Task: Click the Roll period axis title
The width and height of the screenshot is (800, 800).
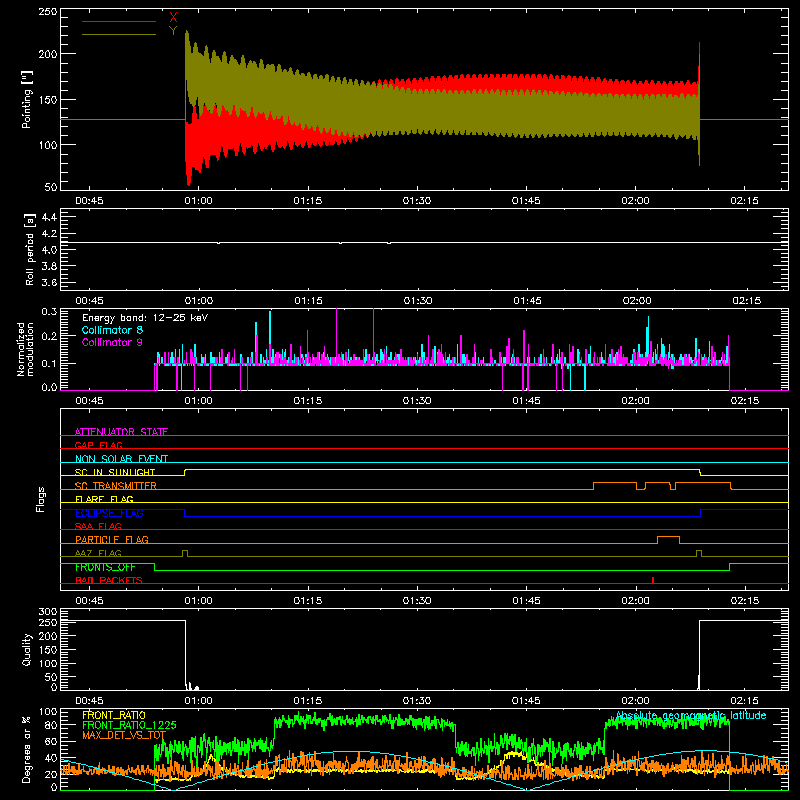Action: pos(30,249)
